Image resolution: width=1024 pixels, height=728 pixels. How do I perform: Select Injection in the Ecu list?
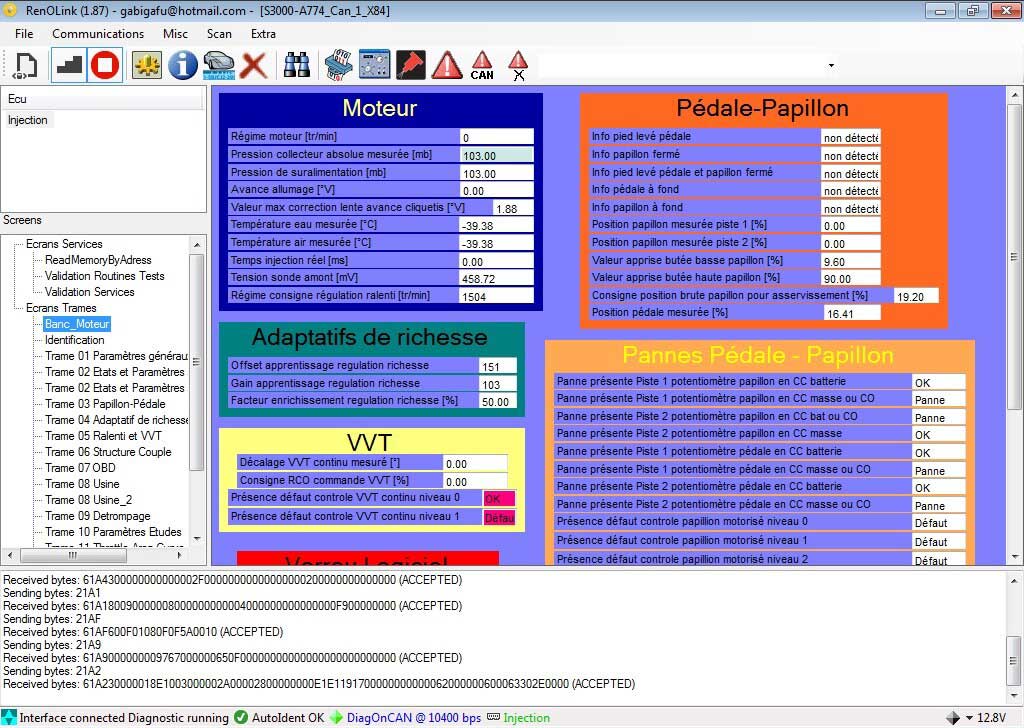pyautogui.click(x=27, y=120)
